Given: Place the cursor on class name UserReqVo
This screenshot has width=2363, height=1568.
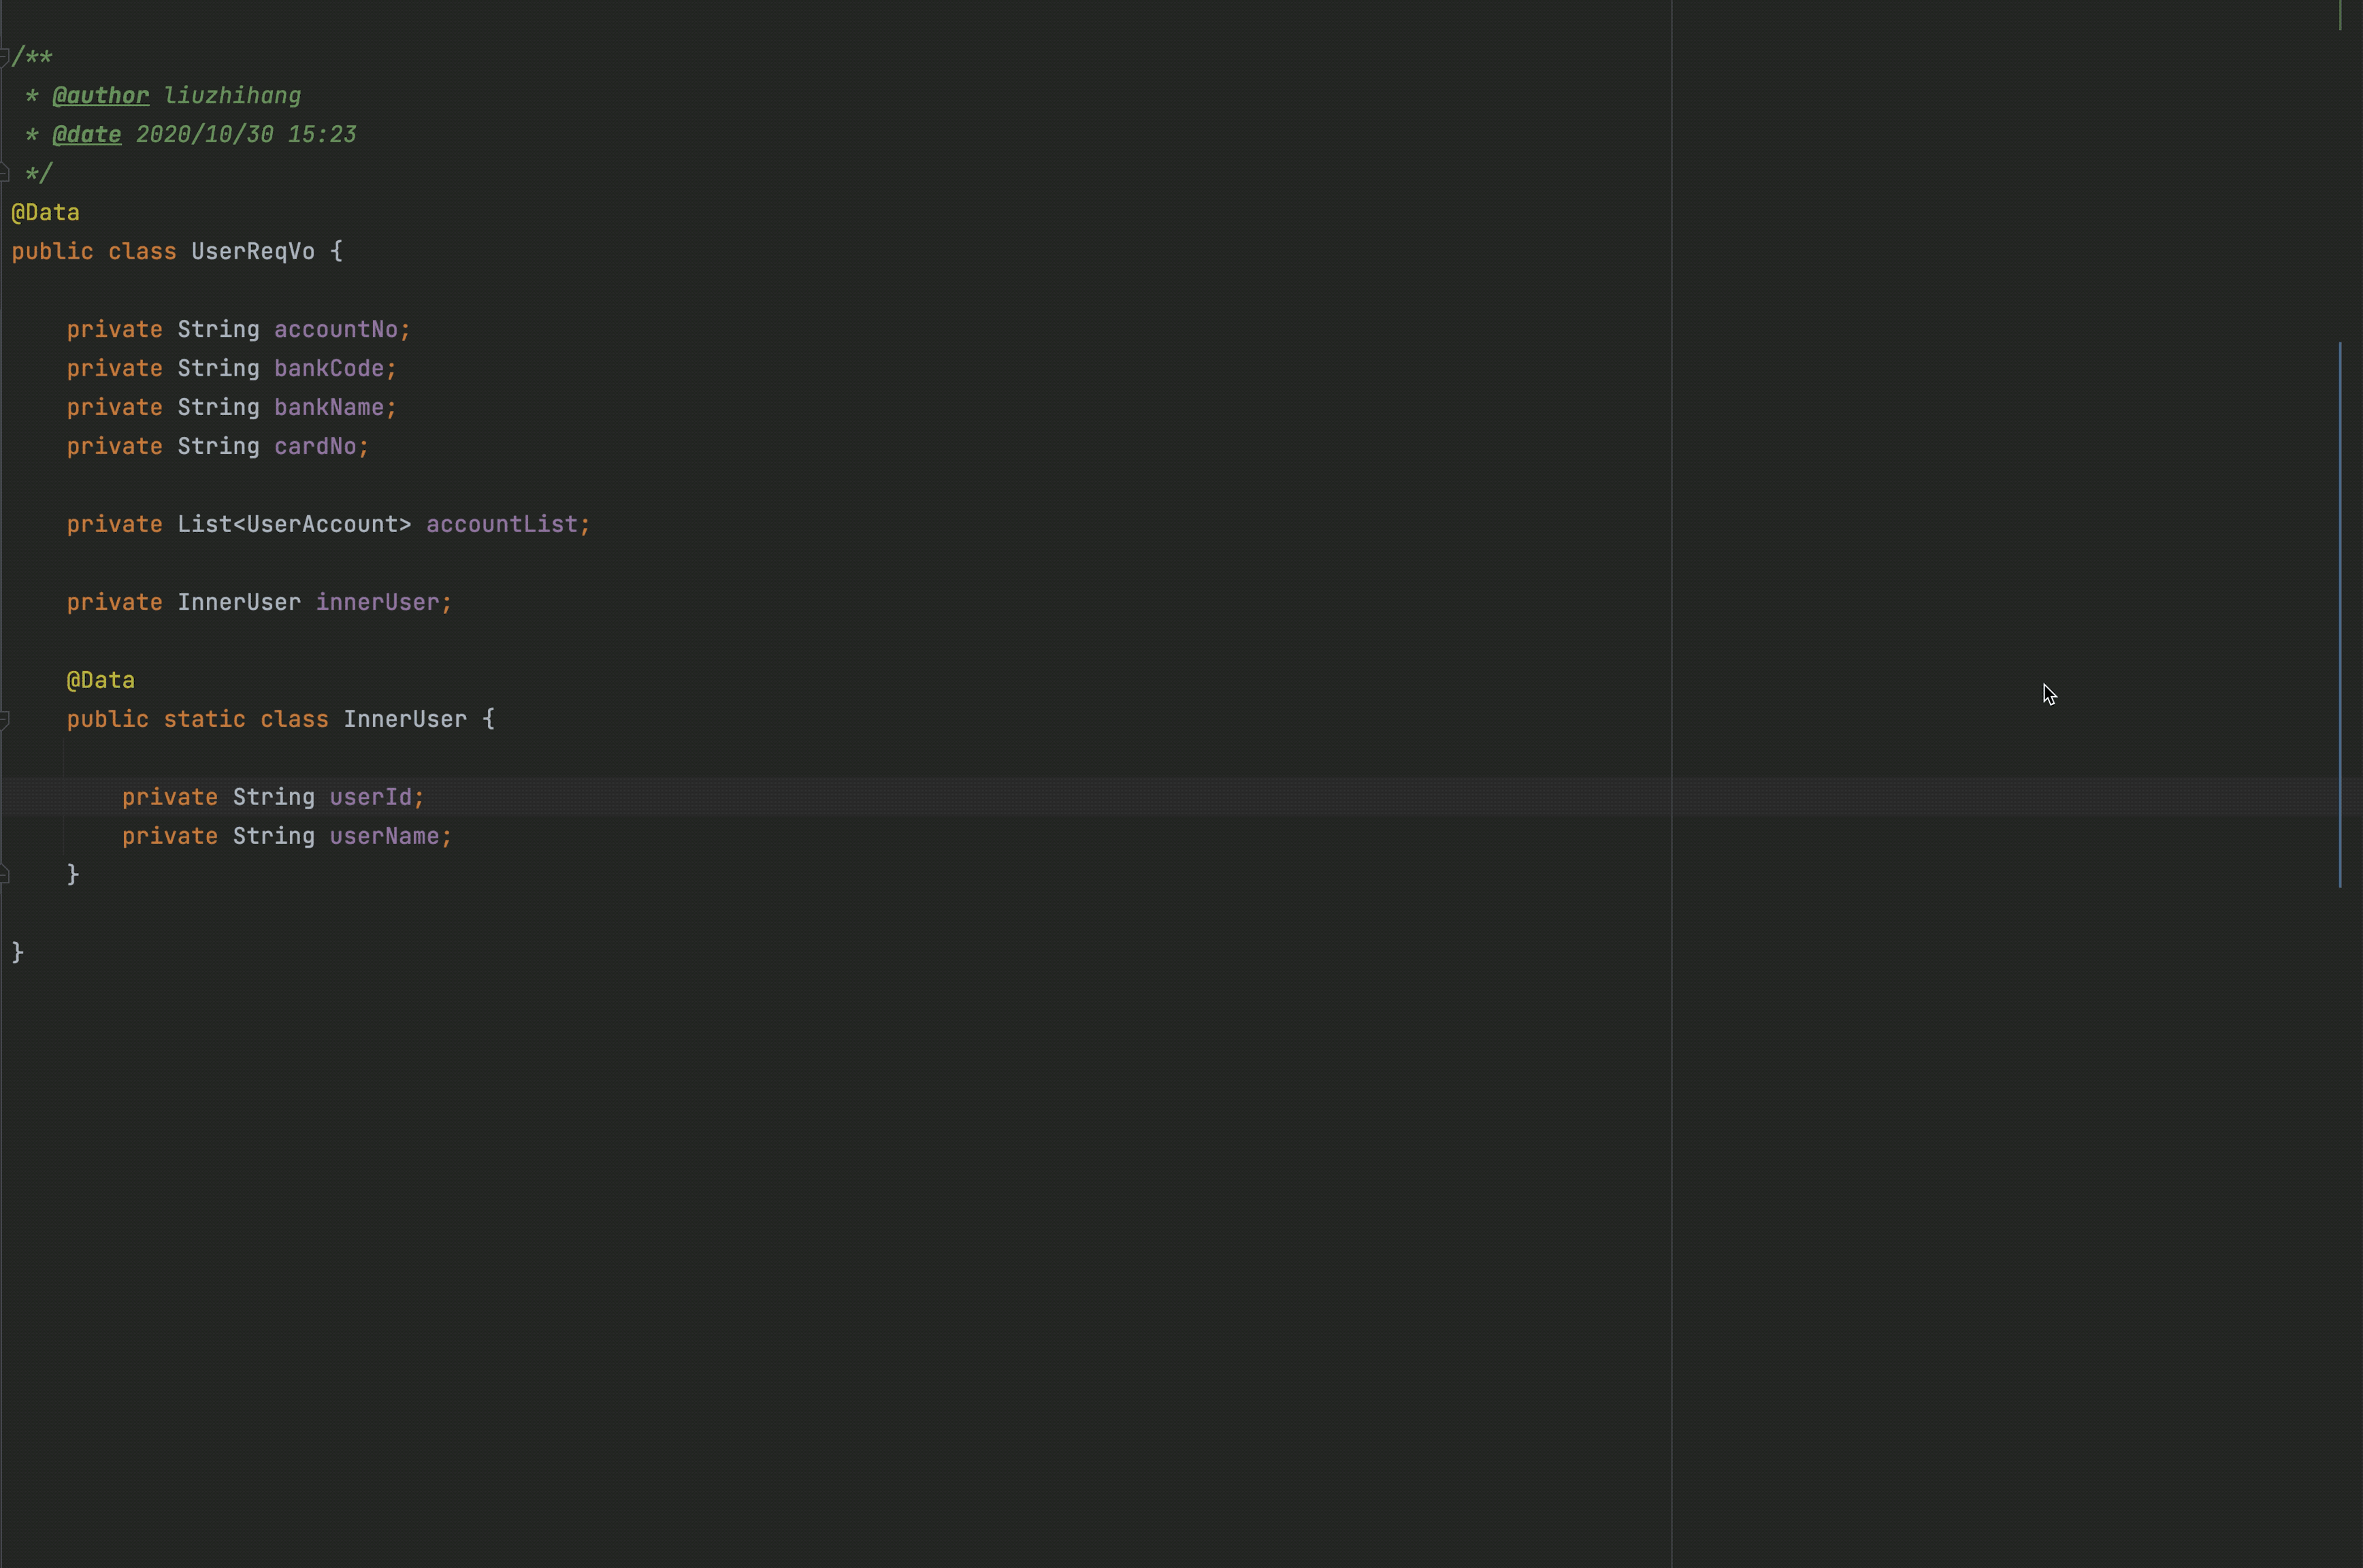Looking at the screenshot, I should click(253, 252).
